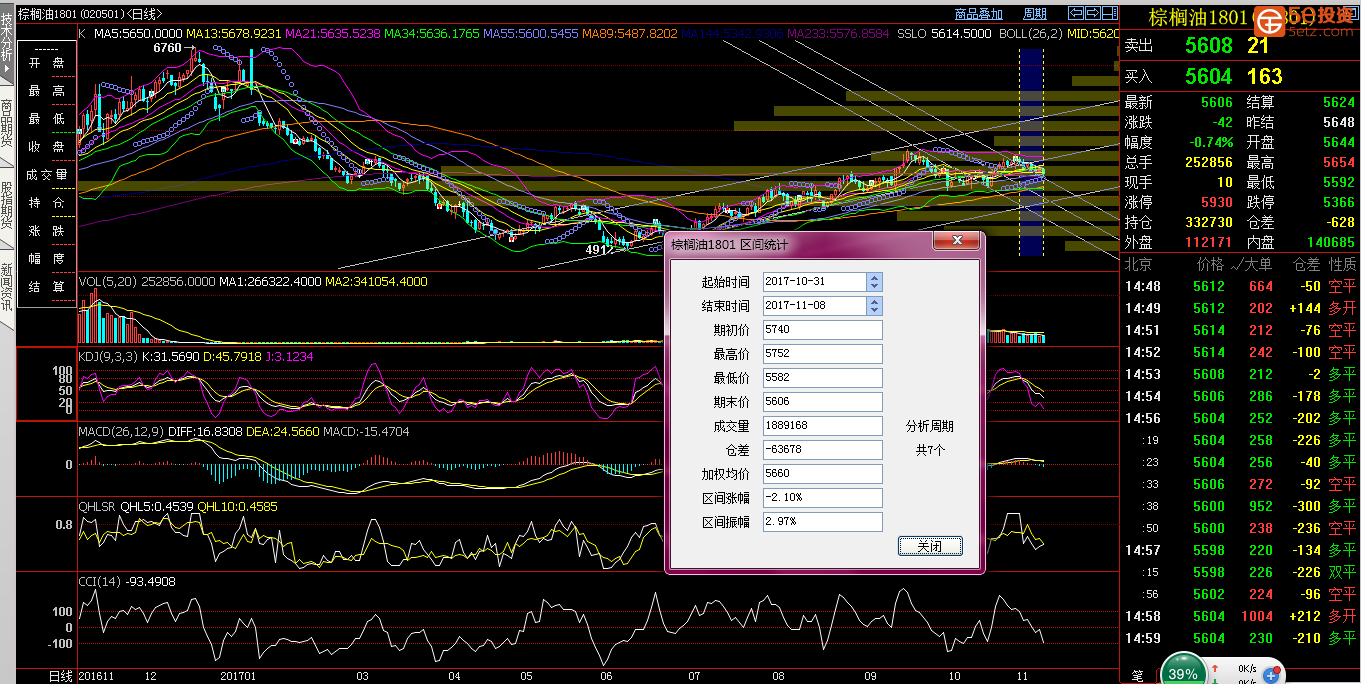Click the 卖出 price 5608

[x=1208, y=46]
